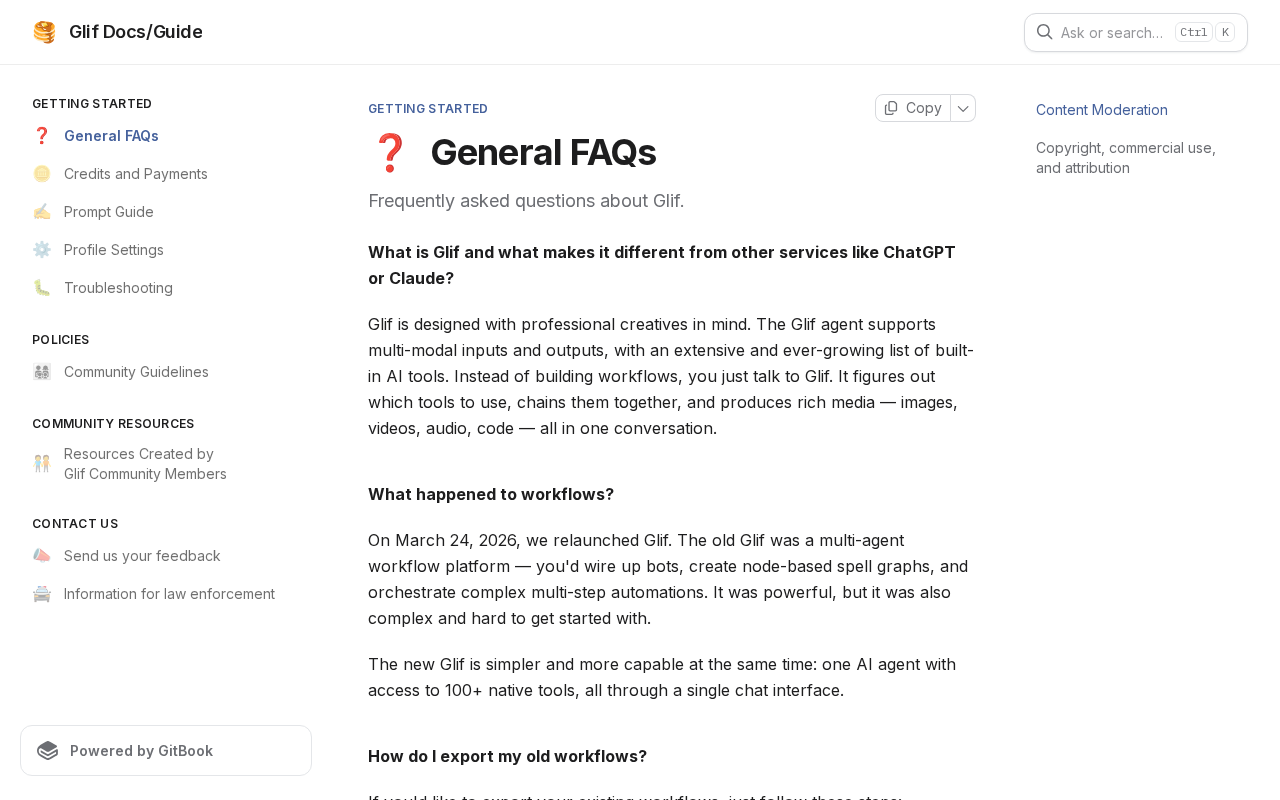Open the Prompt Guide page
Viewport: 1280px width, 800px height.
(109, 212)
